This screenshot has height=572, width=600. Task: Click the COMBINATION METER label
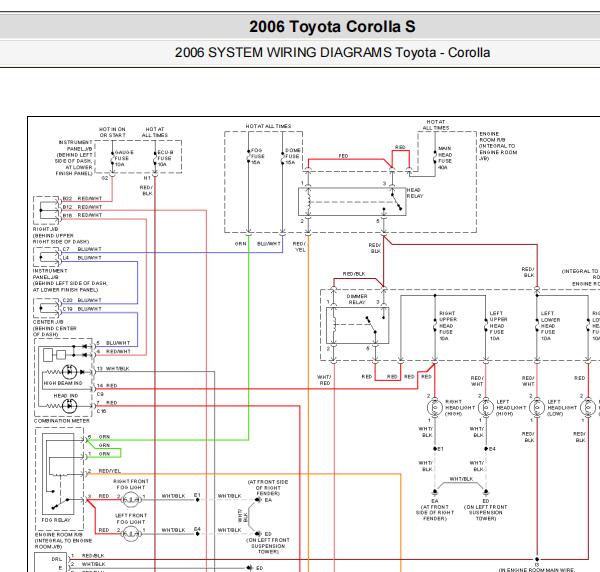(62, 420)
